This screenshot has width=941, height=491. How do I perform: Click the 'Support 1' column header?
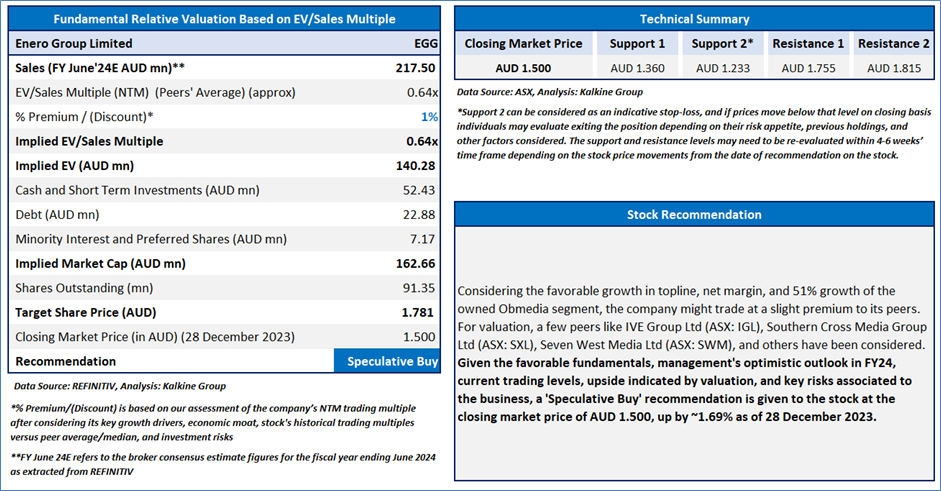637,44
